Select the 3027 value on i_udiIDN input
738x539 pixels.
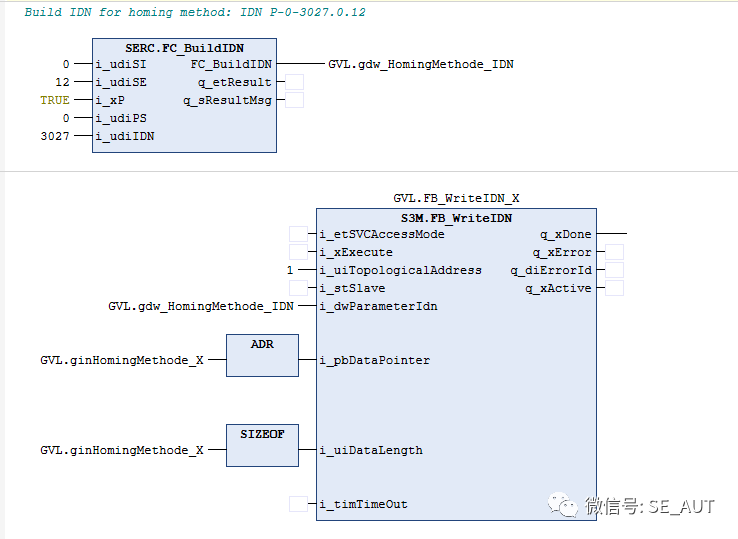coord(55,136)
